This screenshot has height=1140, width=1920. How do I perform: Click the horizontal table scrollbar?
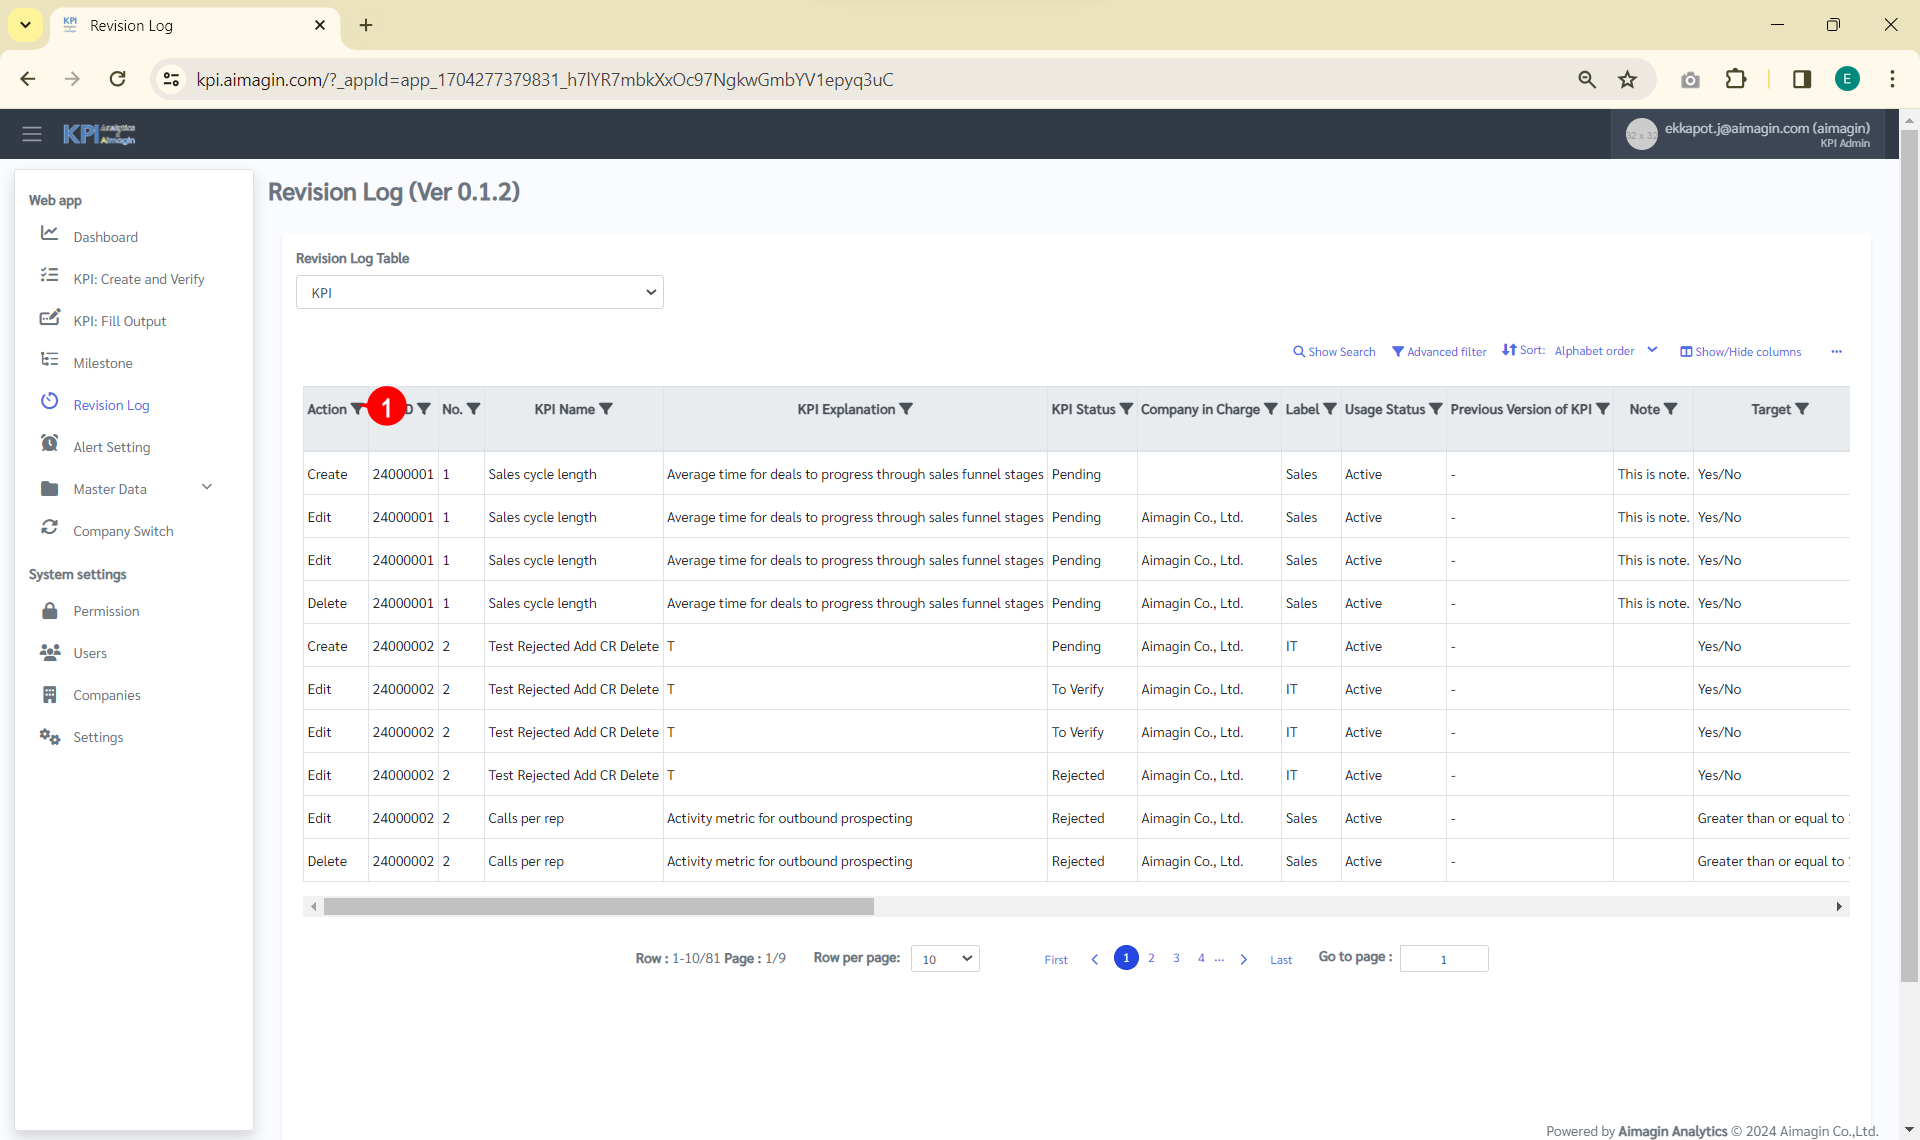[x=598, y=907]
